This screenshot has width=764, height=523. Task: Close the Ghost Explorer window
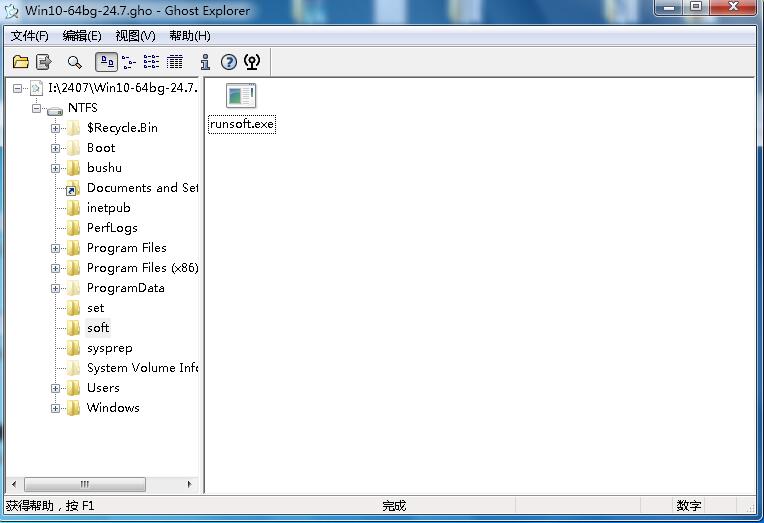733,7
